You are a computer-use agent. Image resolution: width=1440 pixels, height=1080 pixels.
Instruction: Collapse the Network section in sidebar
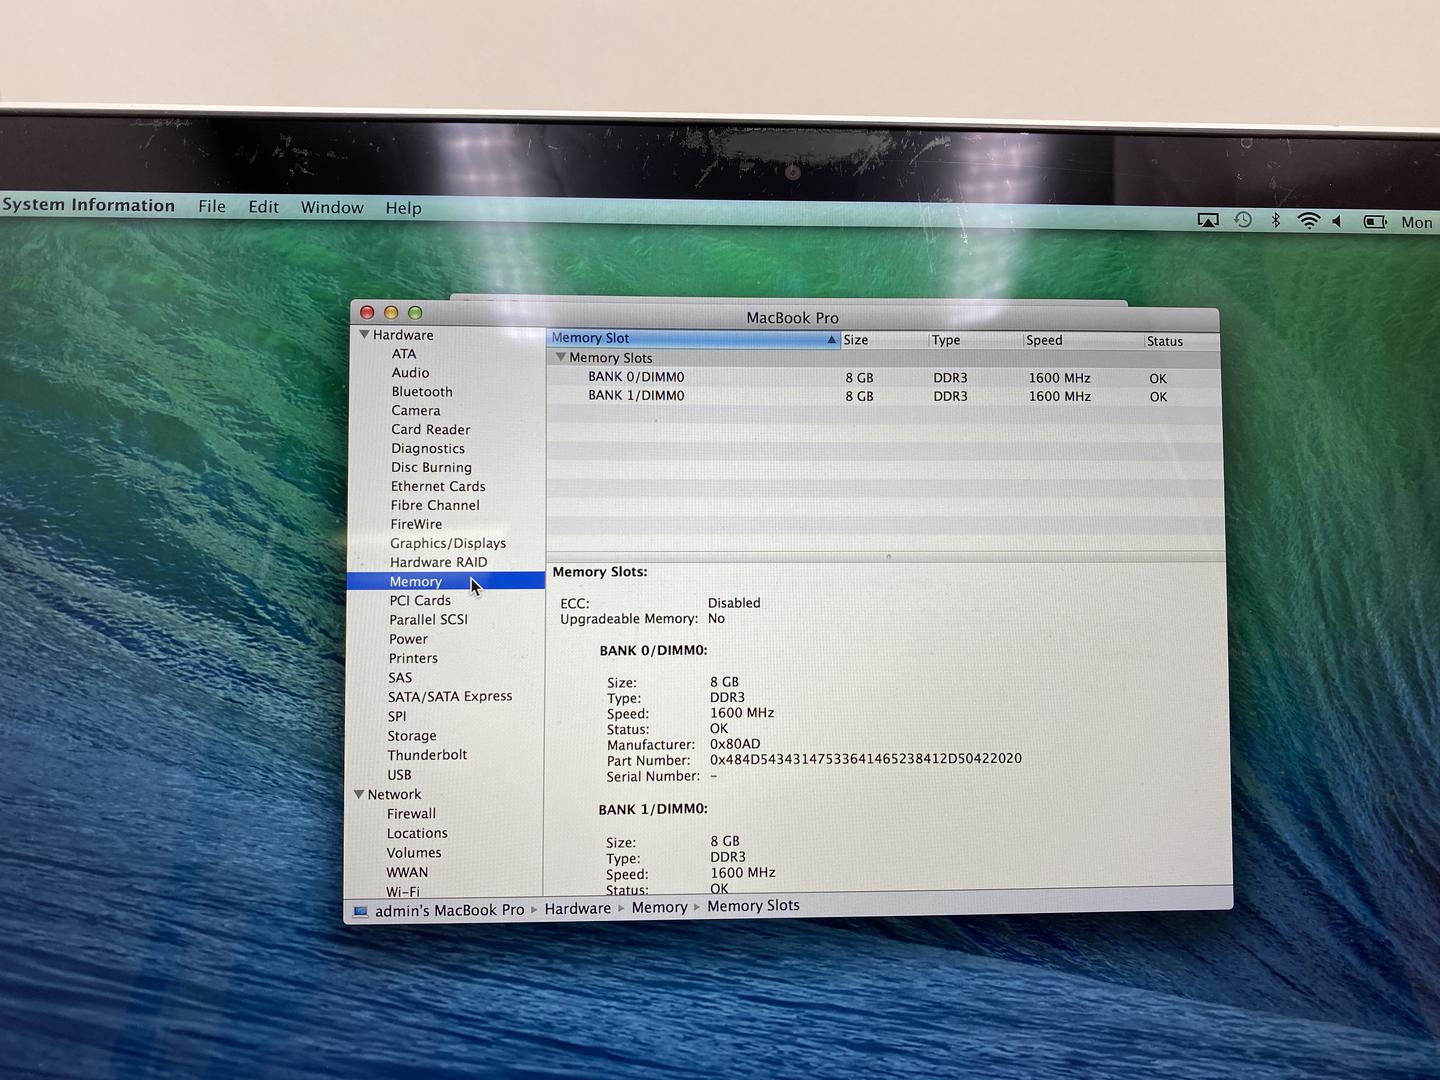[x=358, y=794]
